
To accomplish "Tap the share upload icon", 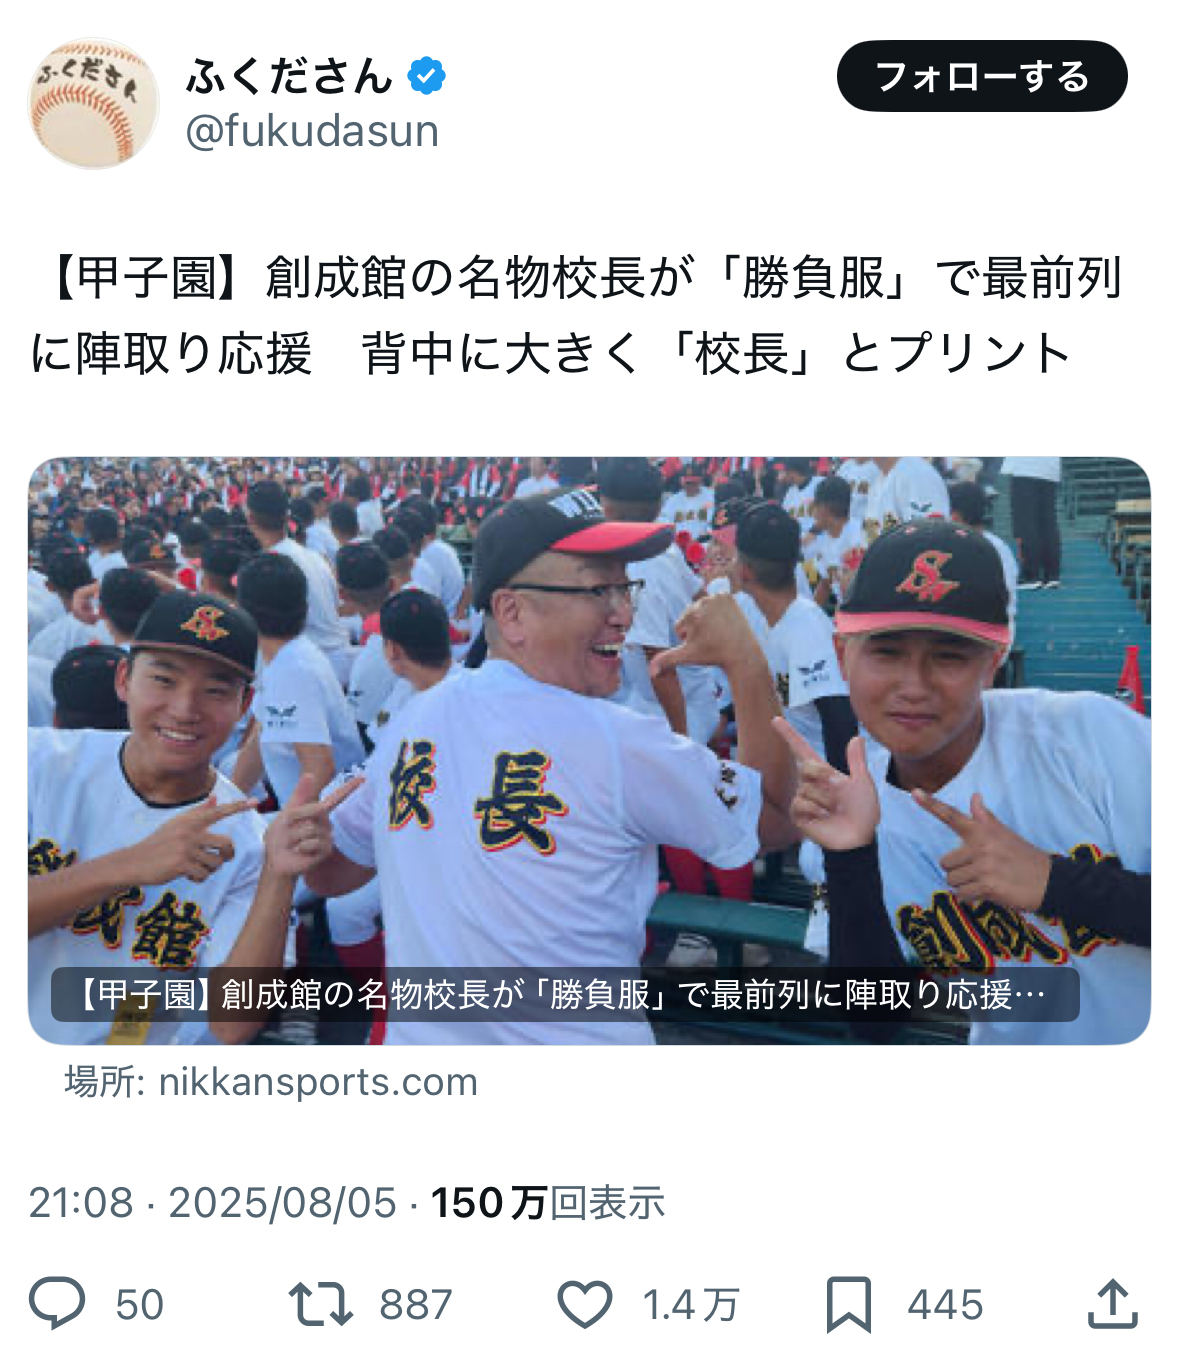I will click(1112, 1303).
